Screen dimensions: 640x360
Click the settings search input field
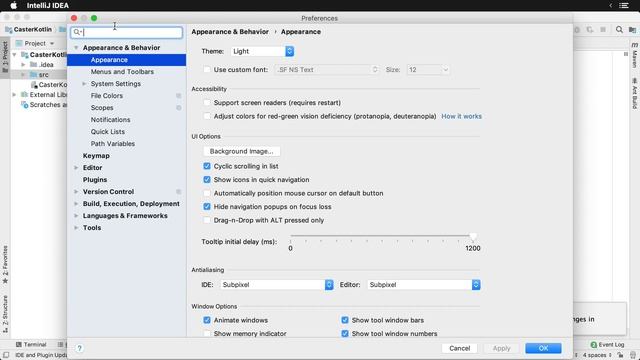click(x=127, y=32)
